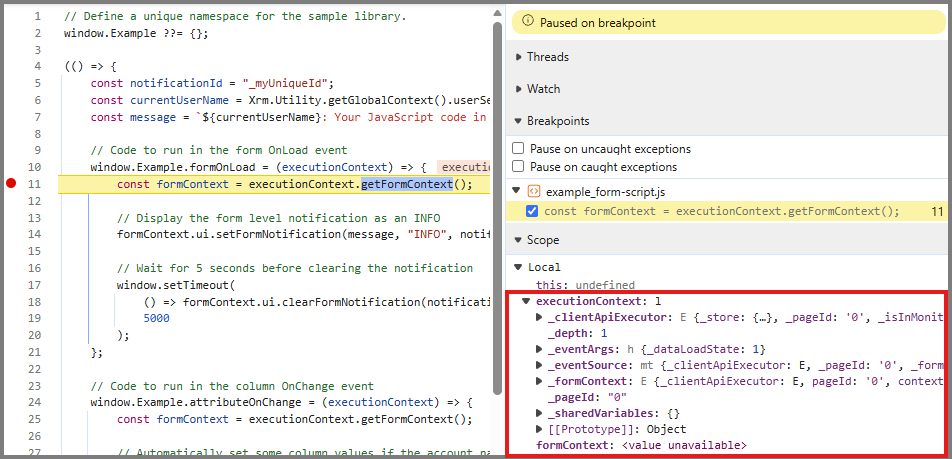
Task: Click the Paused on breakpoint message text
Action: [597, 24]
